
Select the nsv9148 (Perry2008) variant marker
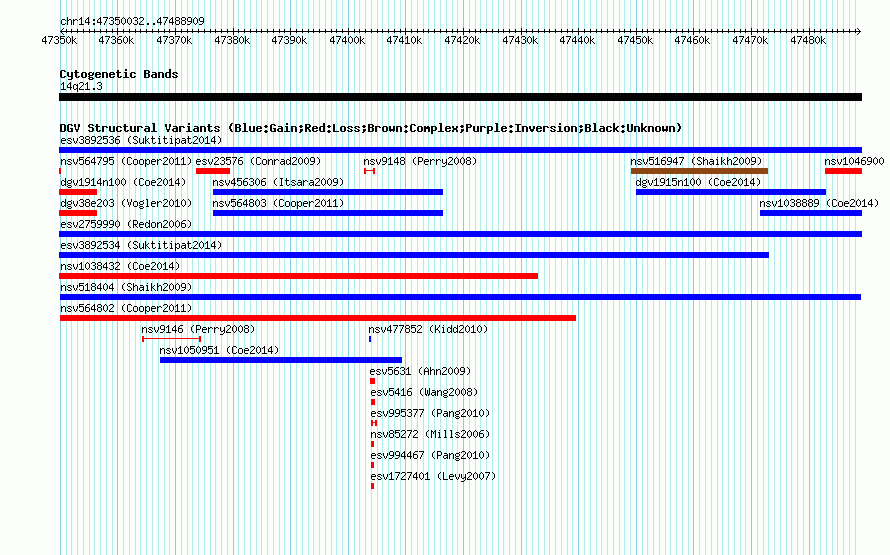[370, 171]
